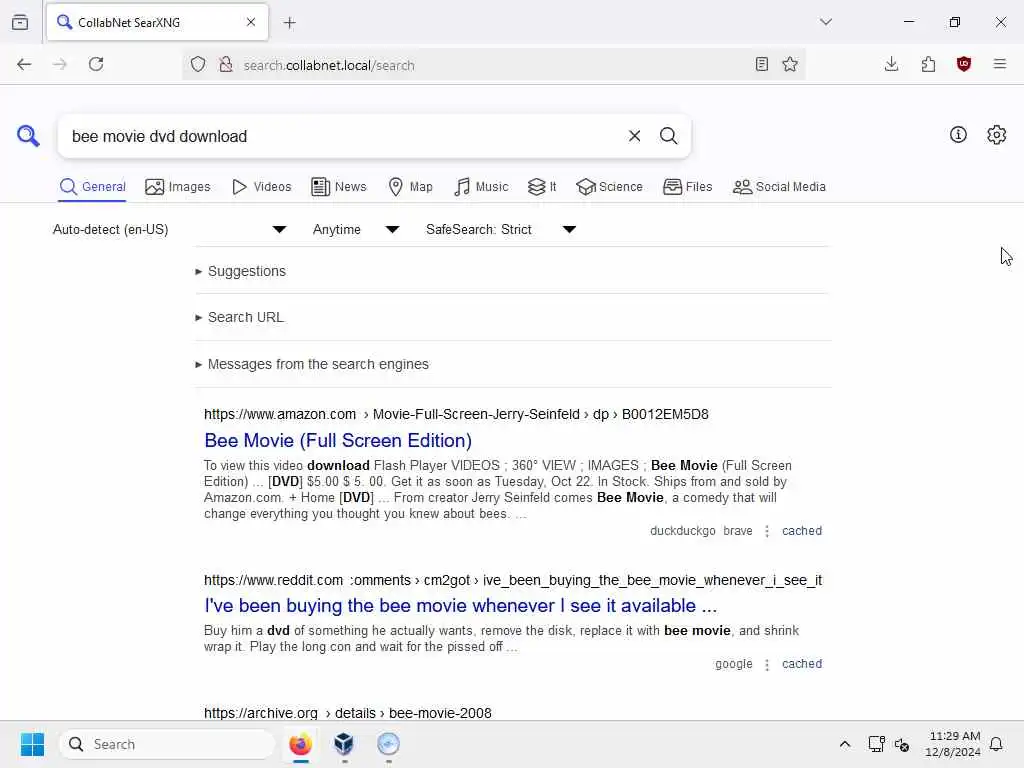Click the Windows taskbar Search box

167,744
